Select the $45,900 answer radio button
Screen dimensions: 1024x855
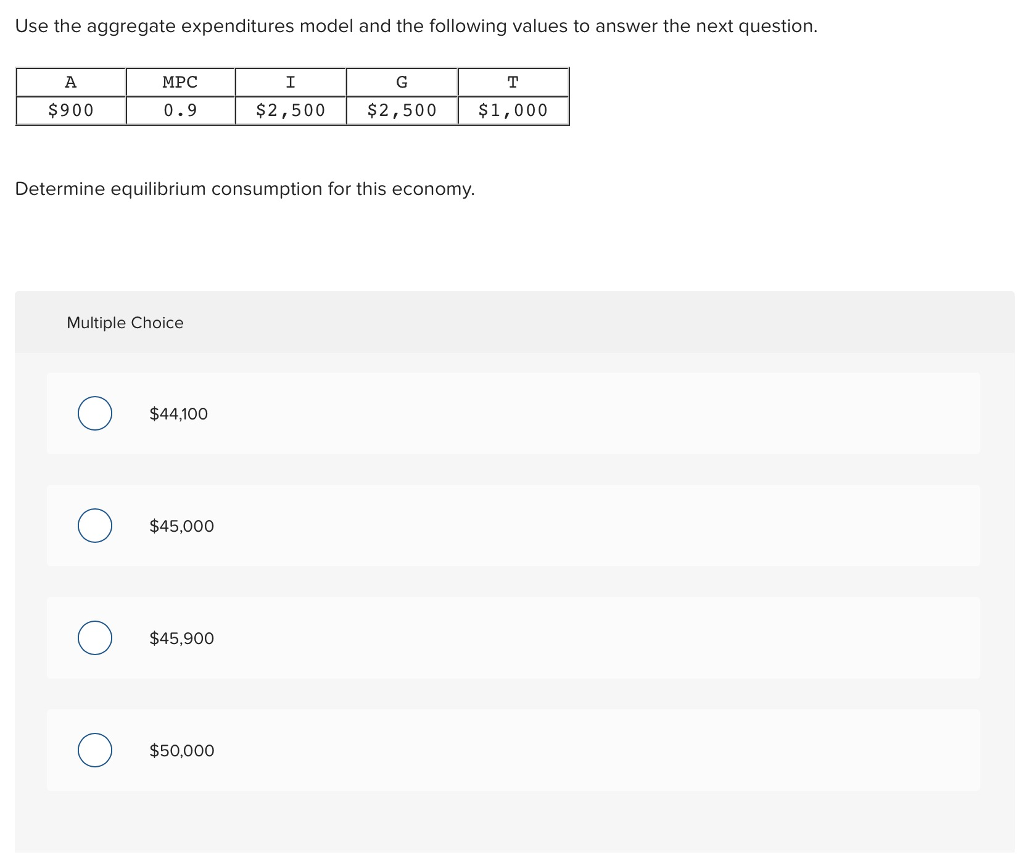tap(95, 637)
